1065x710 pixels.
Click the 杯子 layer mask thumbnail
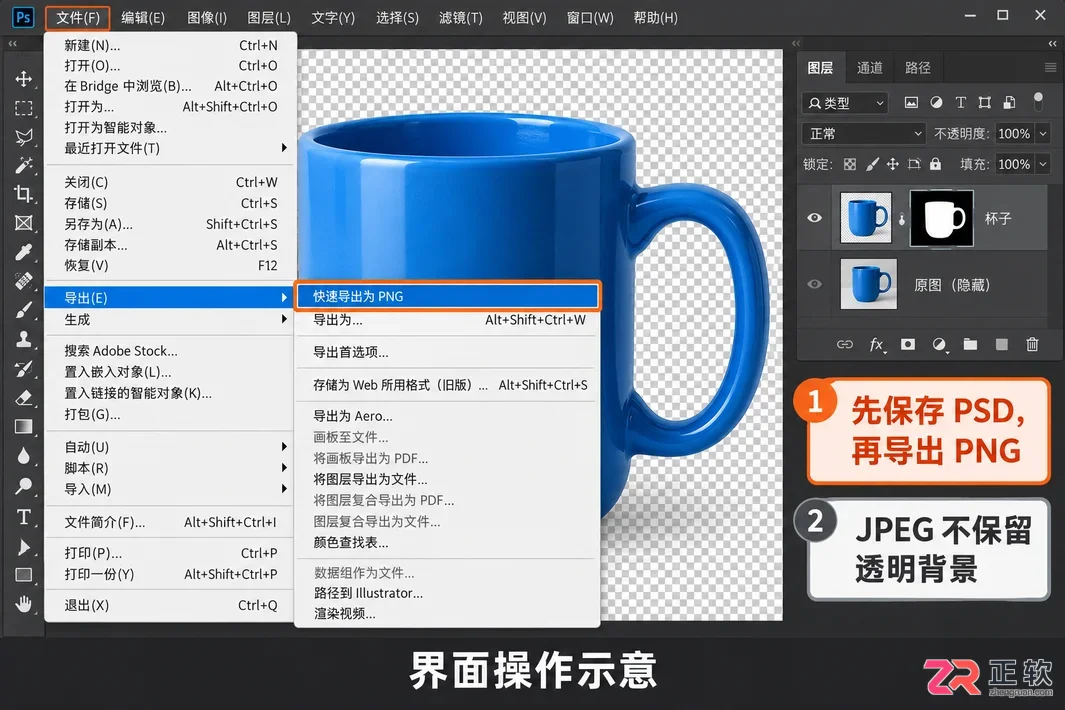point(941,218)
